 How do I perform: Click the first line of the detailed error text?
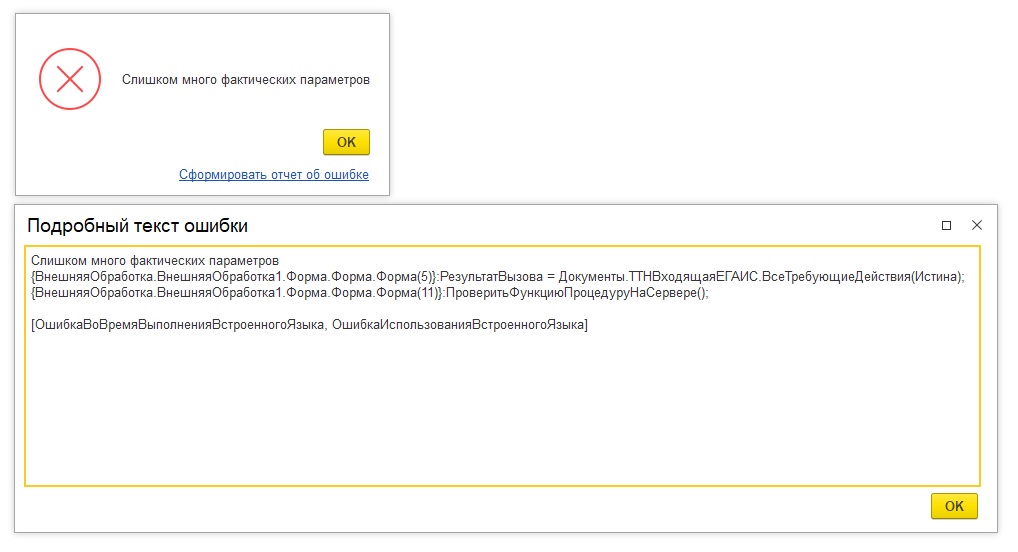(155, 260)
